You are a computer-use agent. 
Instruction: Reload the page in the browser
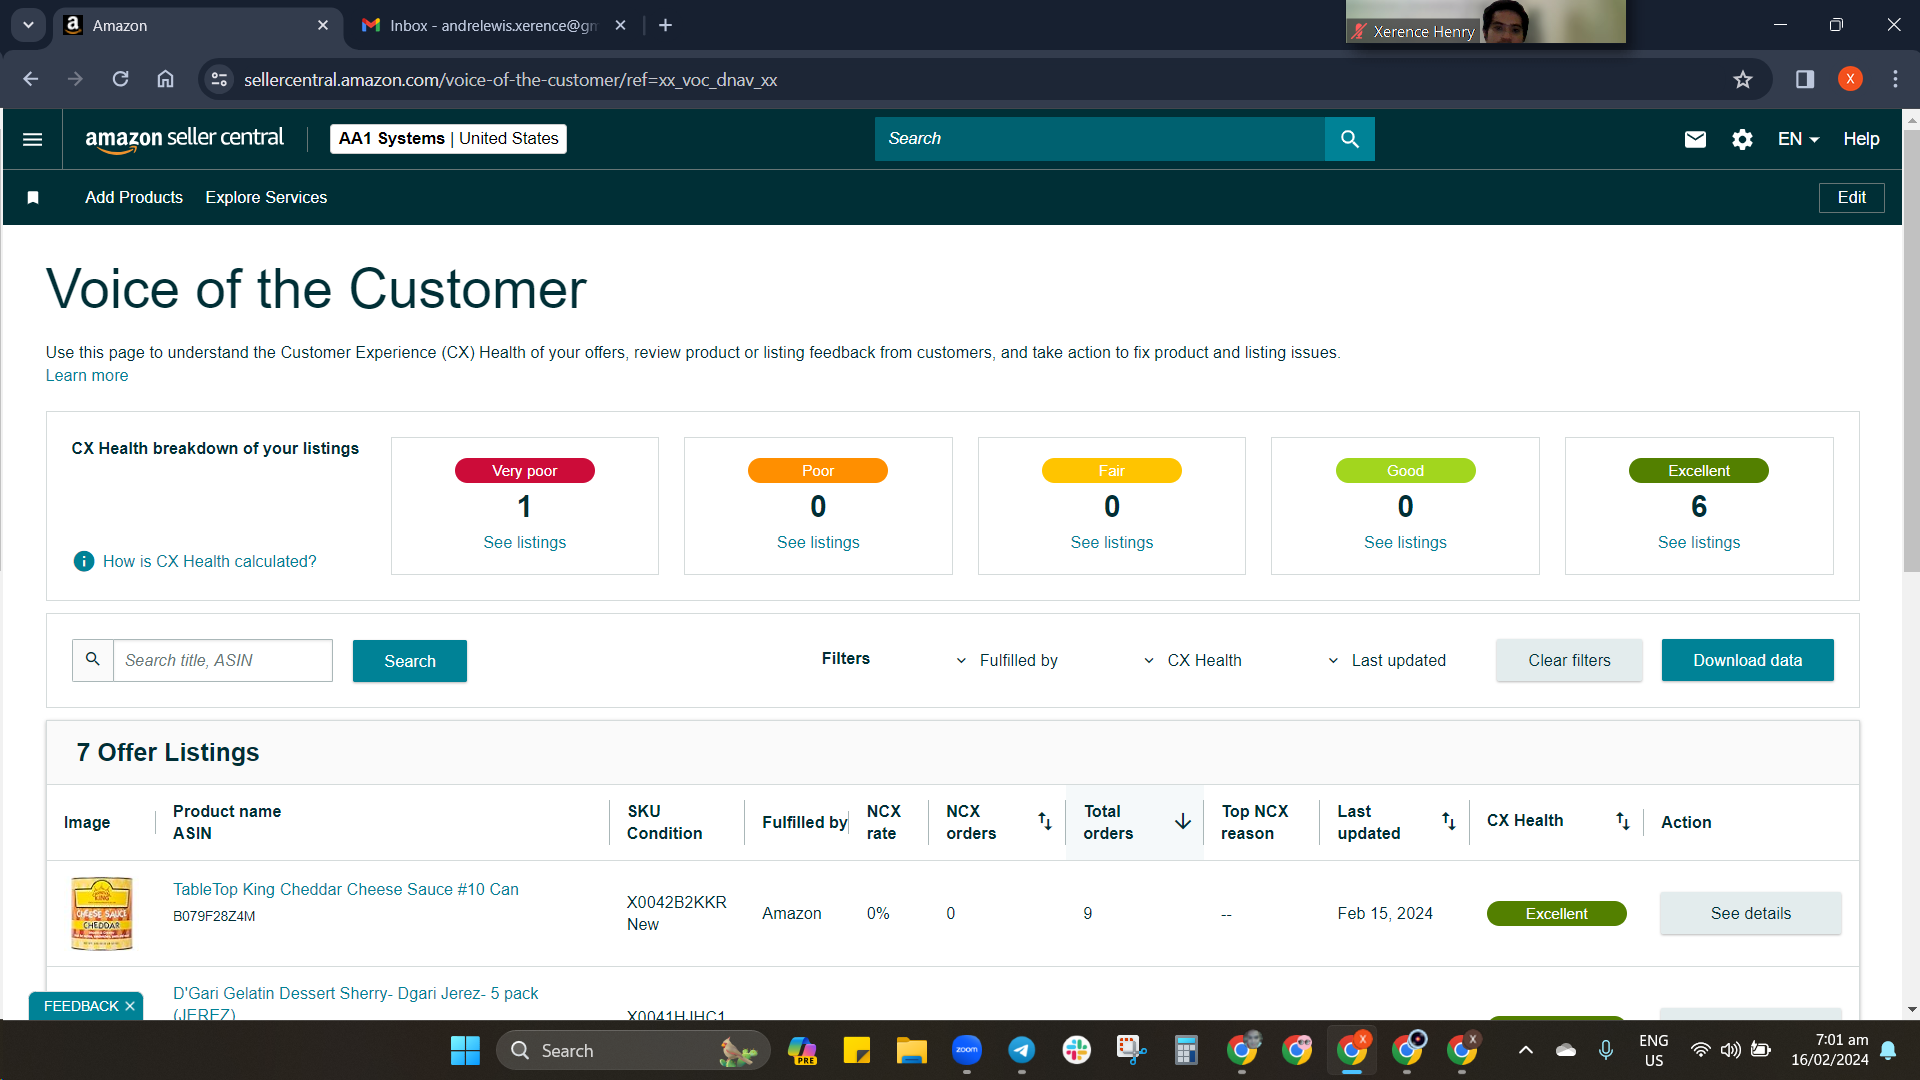coord(120,79)
